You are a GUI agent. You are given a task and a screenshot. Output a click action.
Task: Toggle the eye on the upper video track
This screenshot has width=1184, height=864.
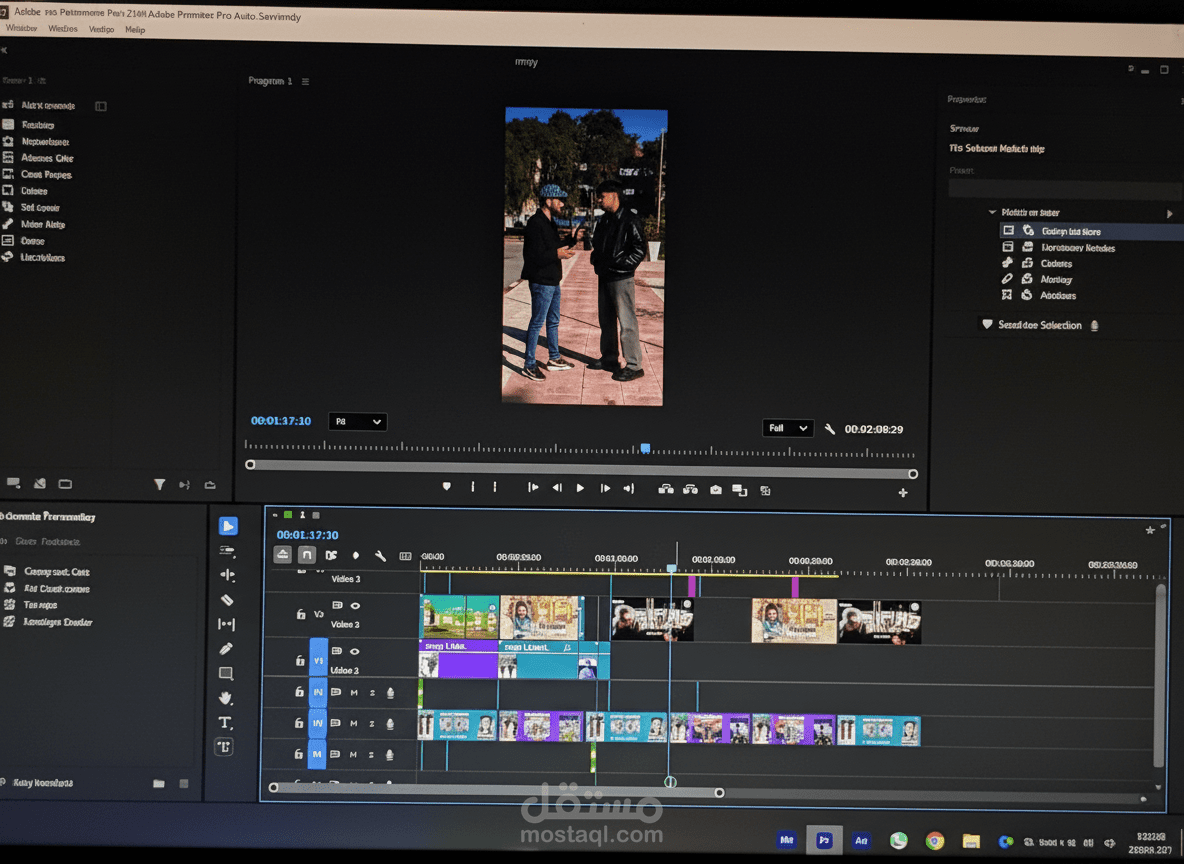tap(355, 606)
